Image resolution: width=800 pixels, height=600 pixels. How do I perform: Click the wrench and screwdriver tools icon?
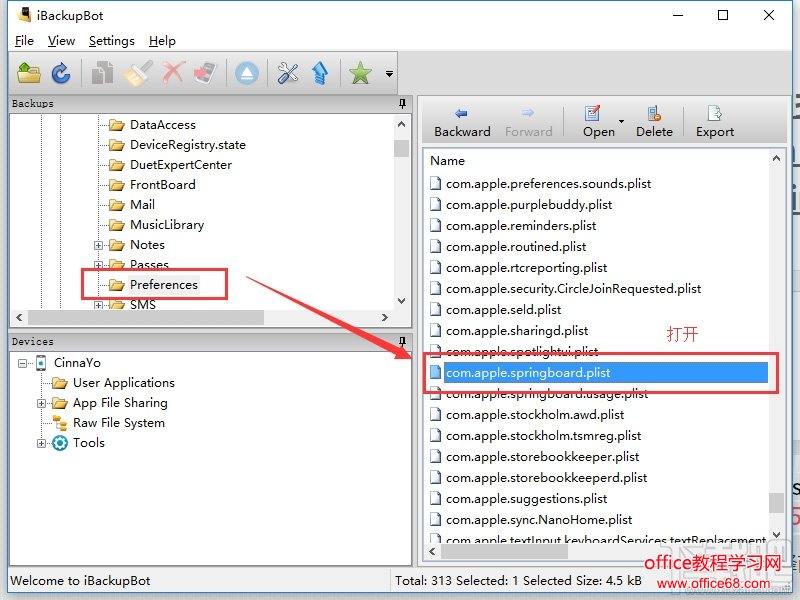pos(288,73)
